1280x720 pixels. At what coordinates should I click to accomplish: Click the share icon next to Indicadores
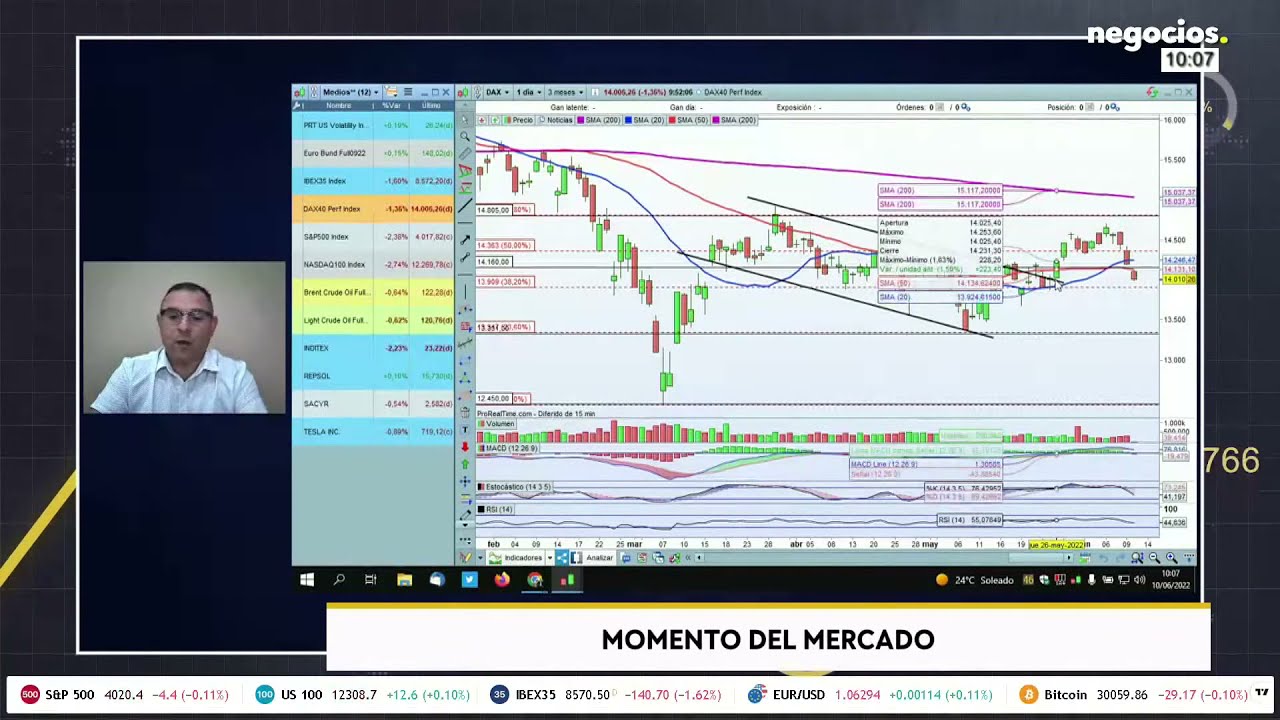click(562, 557)
